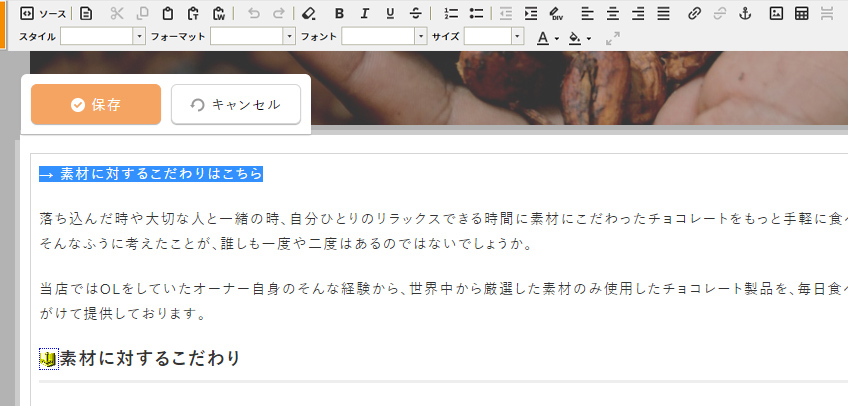
Task: Click the Paste from Word icon
Action: click(218, 13)
